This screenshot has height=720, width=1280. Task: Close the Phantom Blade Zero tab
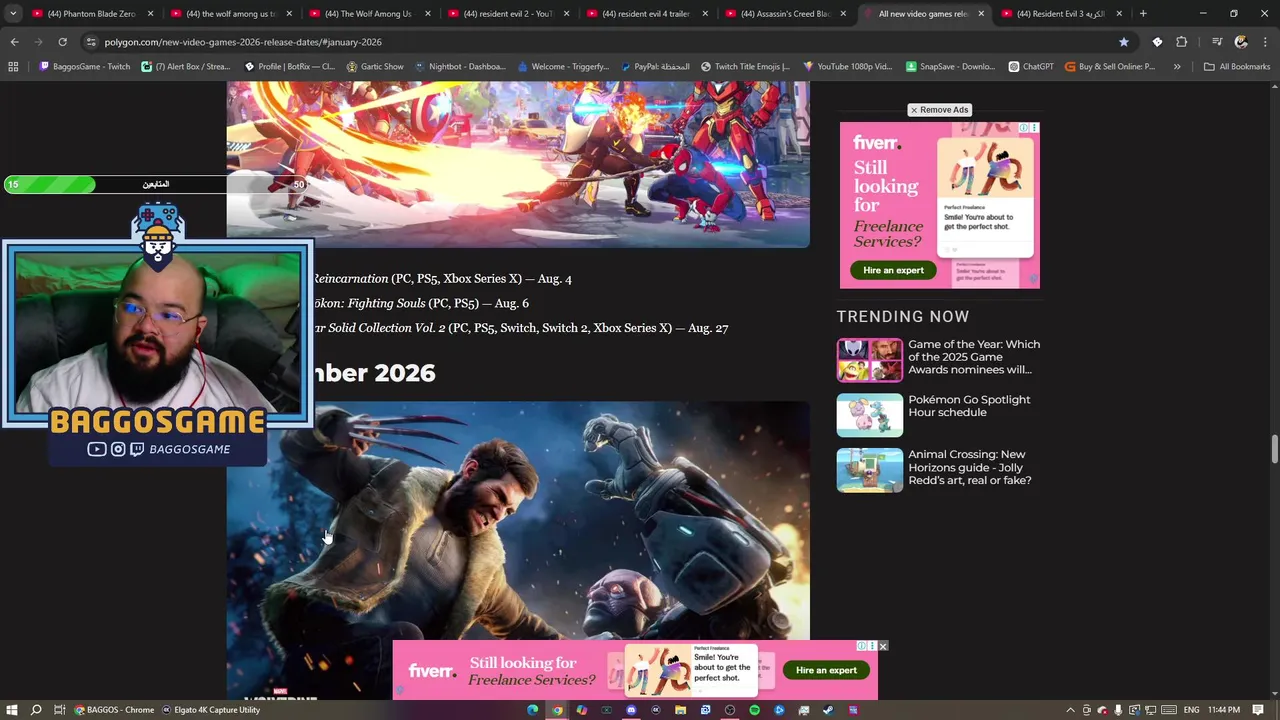151,14
